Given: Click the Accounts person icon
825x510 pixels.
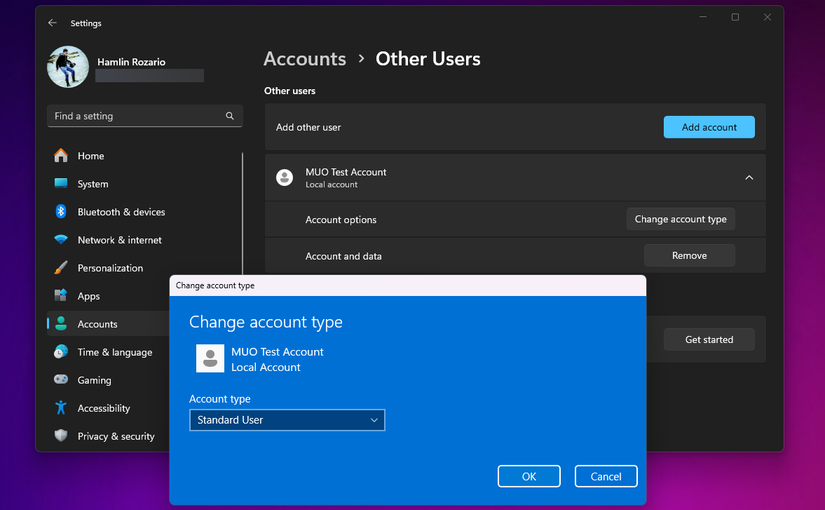Looking at the screenshot, I should click(61, 324).
